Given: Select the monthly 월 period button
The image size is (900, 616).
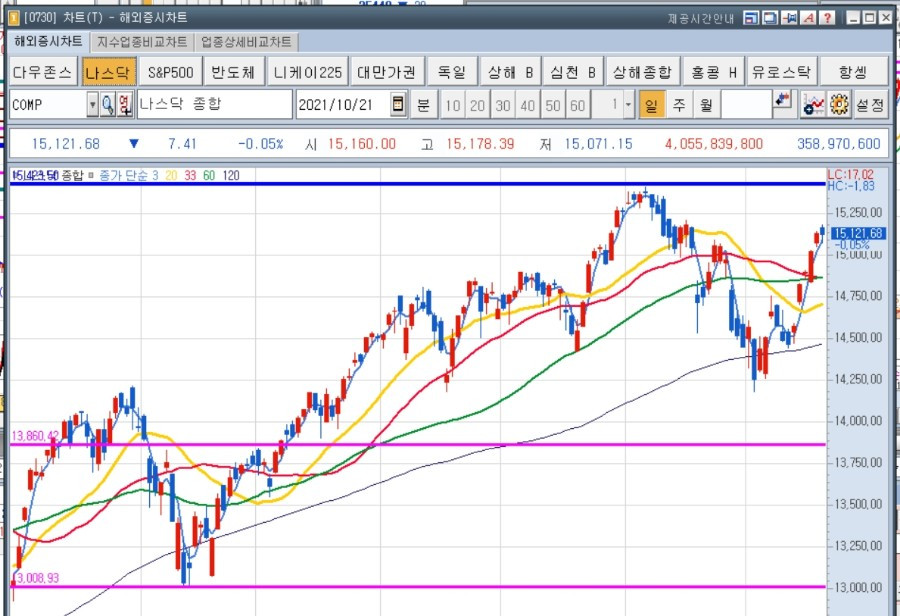Looking at the screenshot, I should coord(705,104).
